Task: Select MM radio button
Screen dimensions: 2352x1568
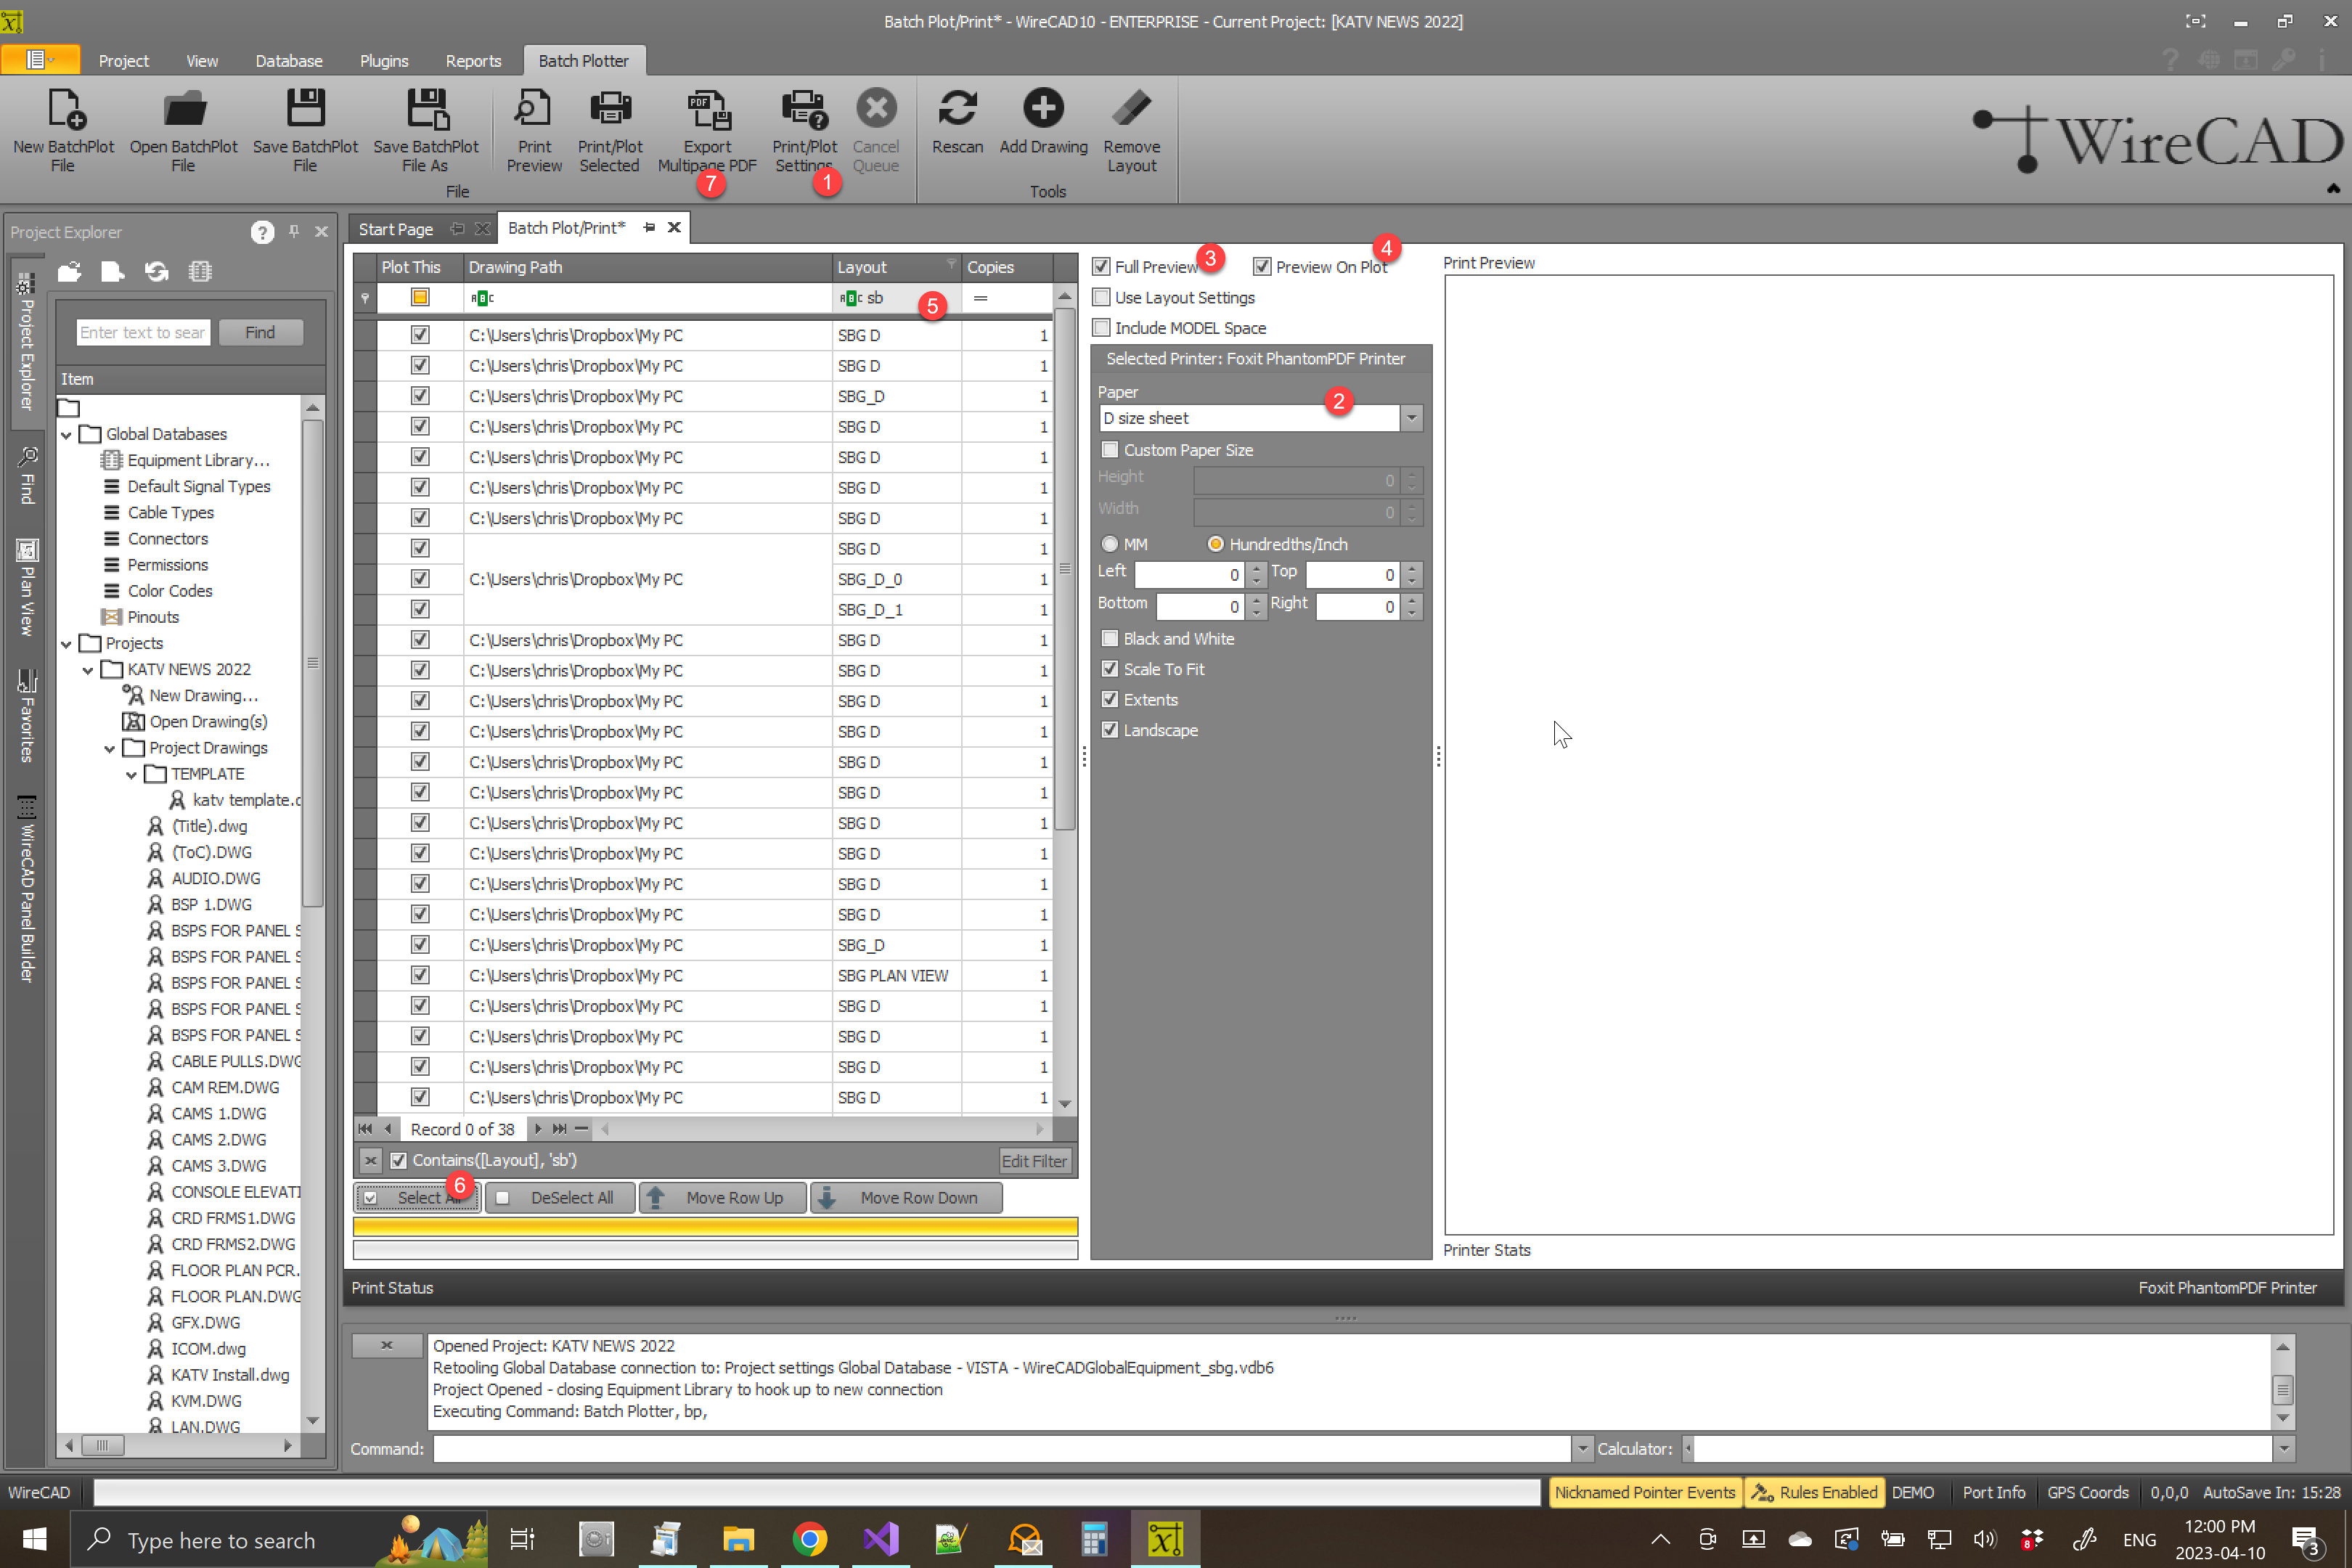Action: [x=1110, y=544]
